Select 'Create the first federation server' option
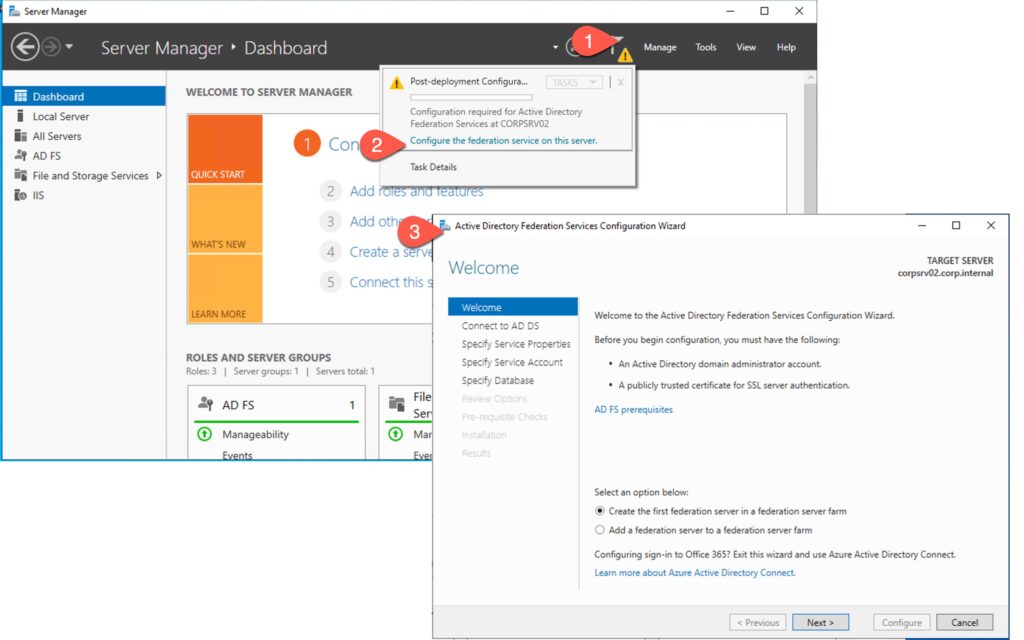The width and height of the screenshot is (1024, 640). tap(600, 511)
